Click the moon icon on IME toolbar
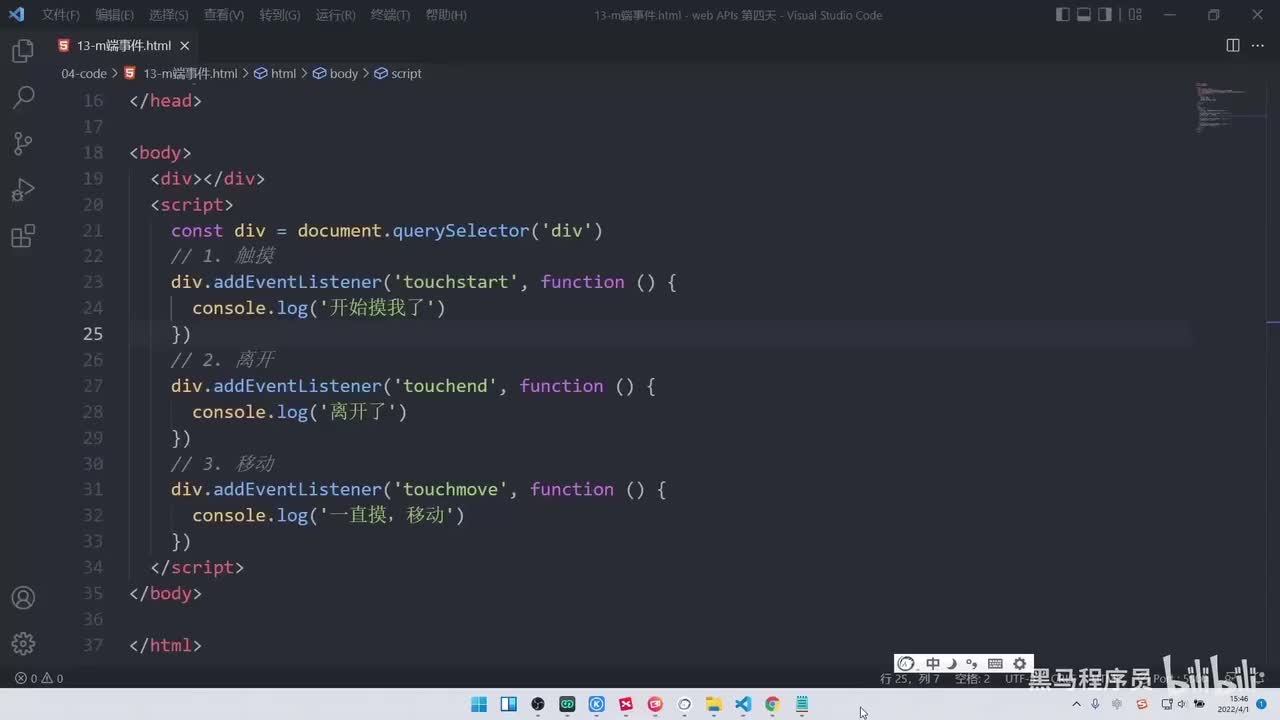Screen dimensions: 1280x720 coord(952,663)
